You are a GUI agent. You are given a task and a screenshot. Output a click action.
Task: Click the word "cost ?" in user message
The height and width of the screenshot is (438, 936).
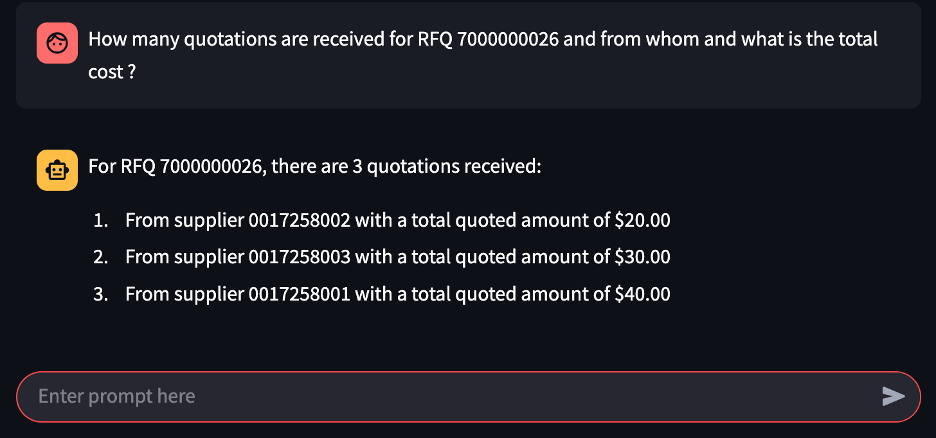[x=112, y=72]
